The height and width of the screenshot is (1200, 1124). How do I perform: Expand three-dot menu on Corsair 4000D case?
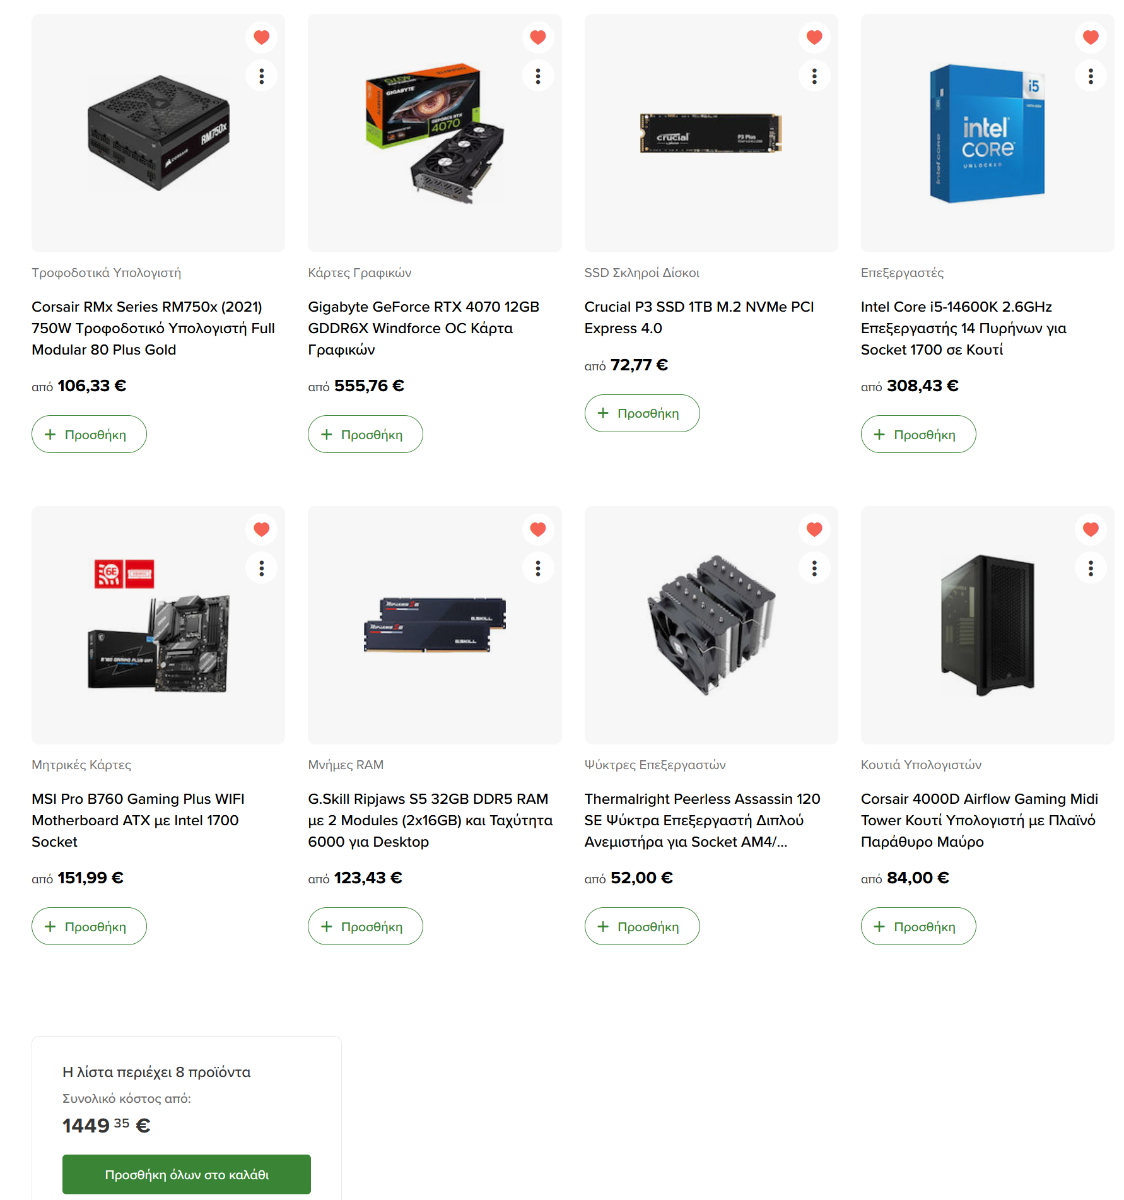pyautogui.click(x=1091, y=568)
